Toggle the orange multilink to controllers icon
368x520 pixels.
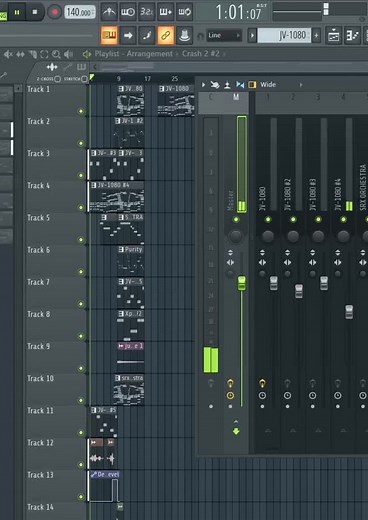click(166, 35)
